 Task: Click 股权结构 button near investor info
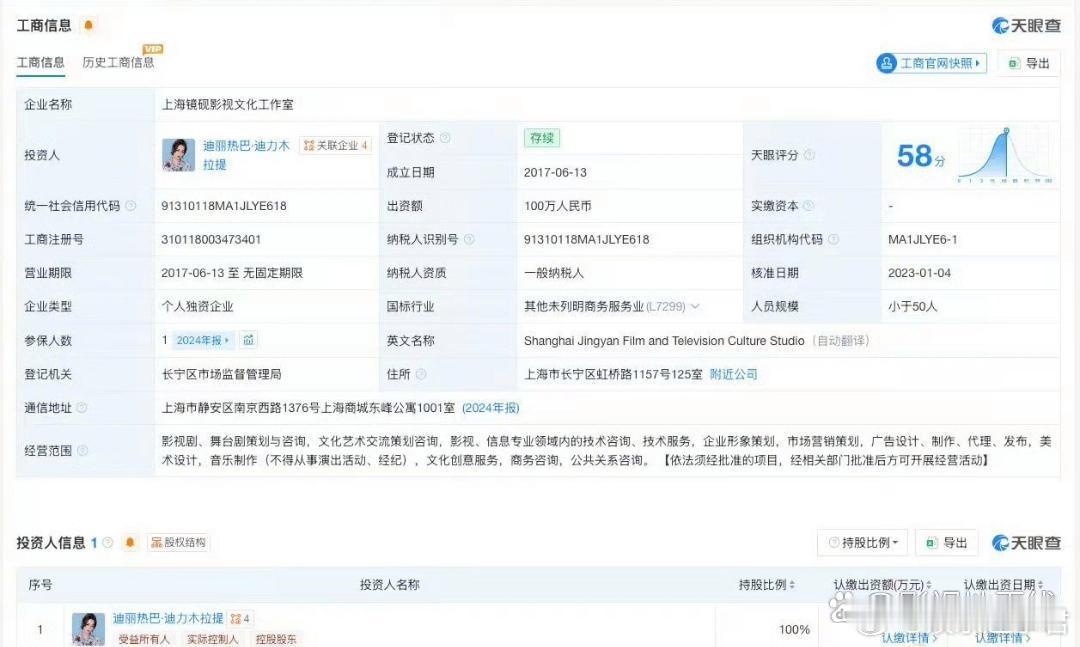[179, 542]
